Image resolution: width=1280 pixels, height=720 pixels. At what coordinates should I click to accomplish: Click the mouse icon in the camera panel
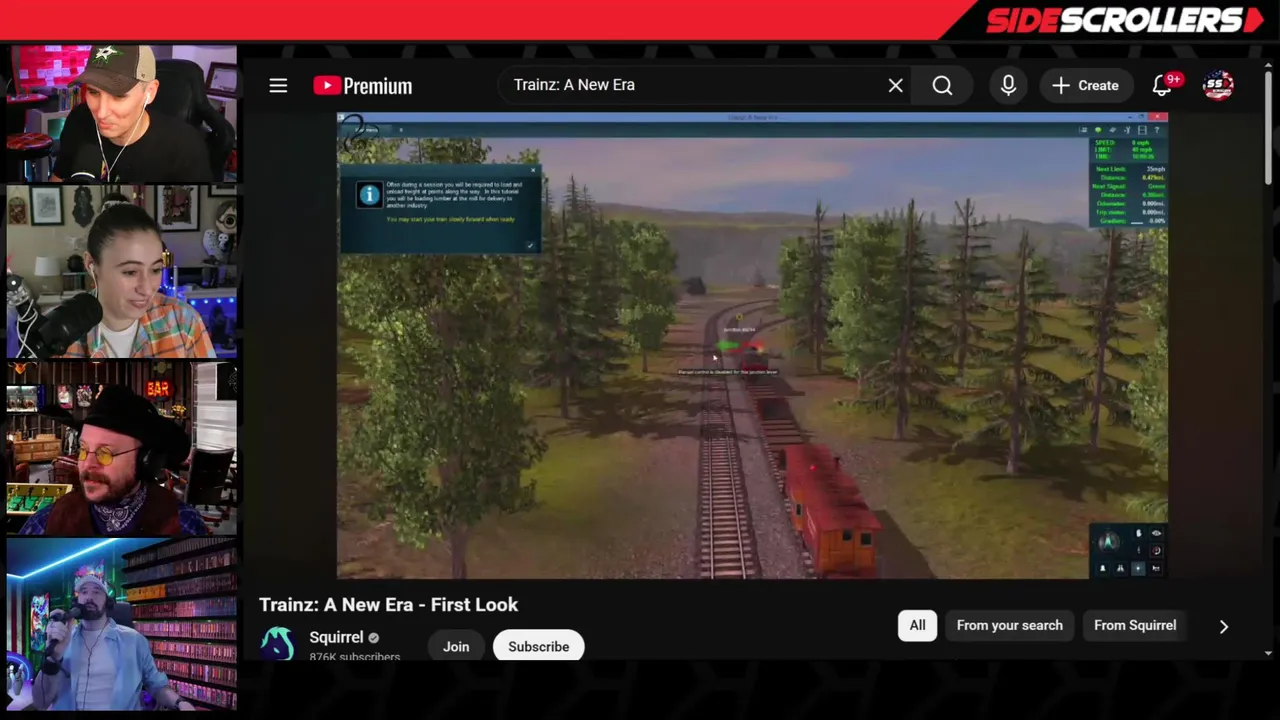pos(1138,533)
